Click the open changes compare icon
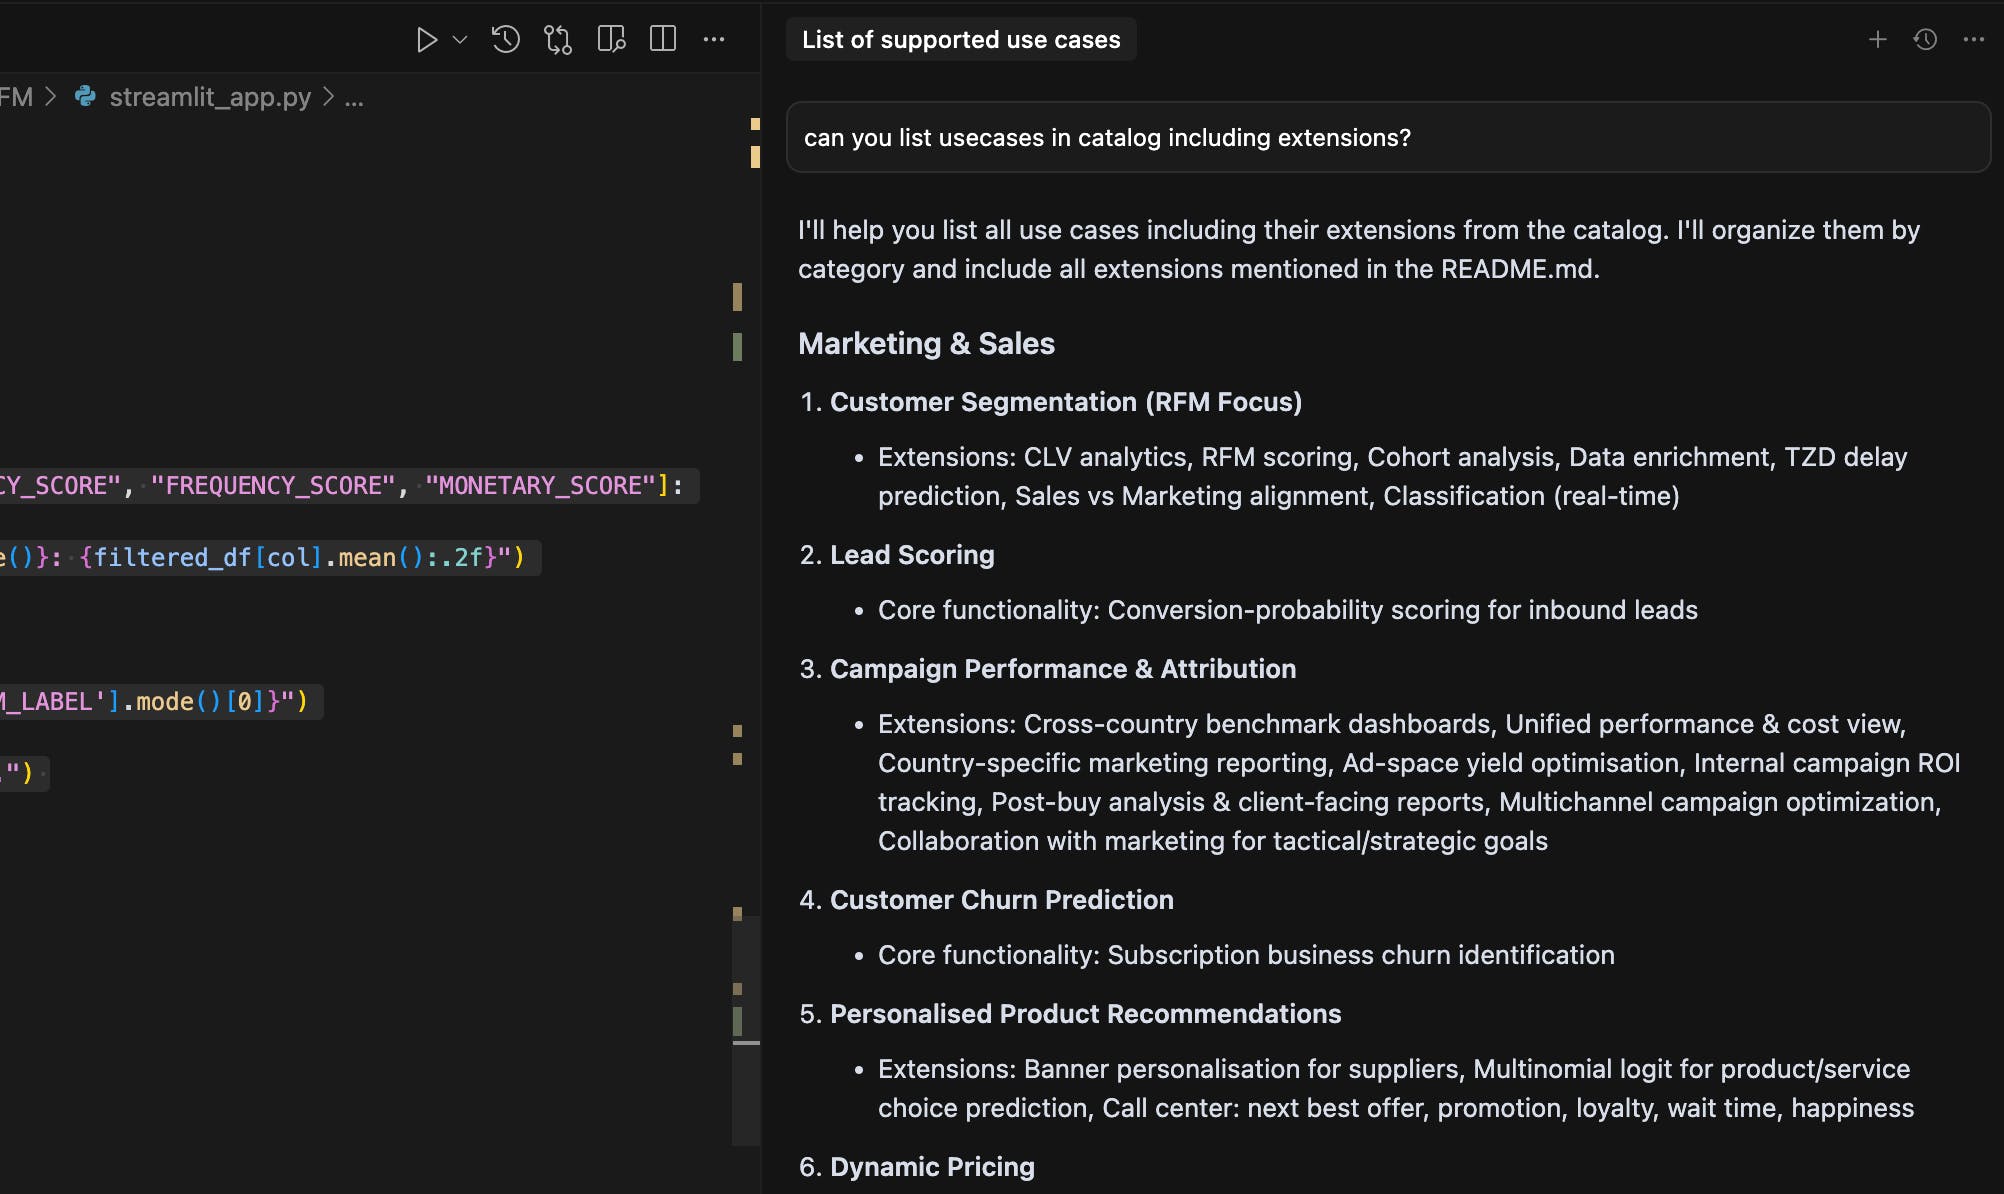Image resolution: width=2004 pixels, height=1194 pixels. 558,40
